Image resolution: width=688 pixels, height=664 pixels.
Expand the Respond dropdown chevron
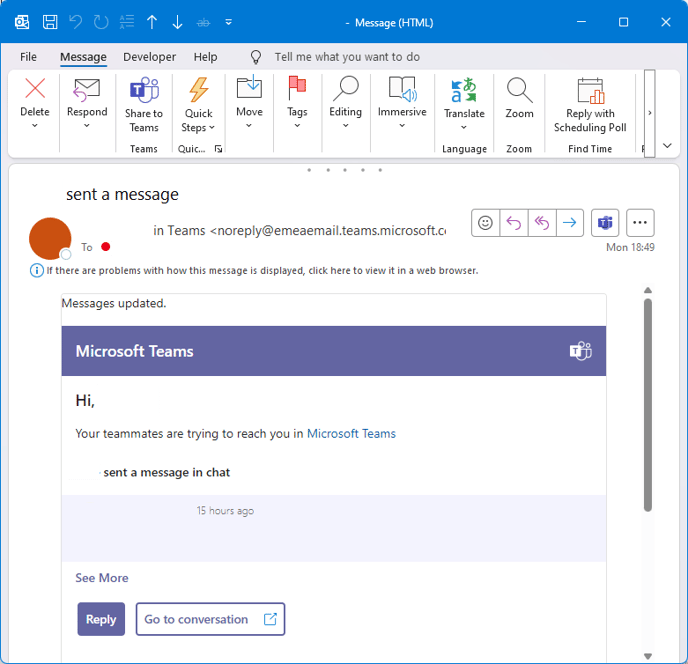pos(87,126)
